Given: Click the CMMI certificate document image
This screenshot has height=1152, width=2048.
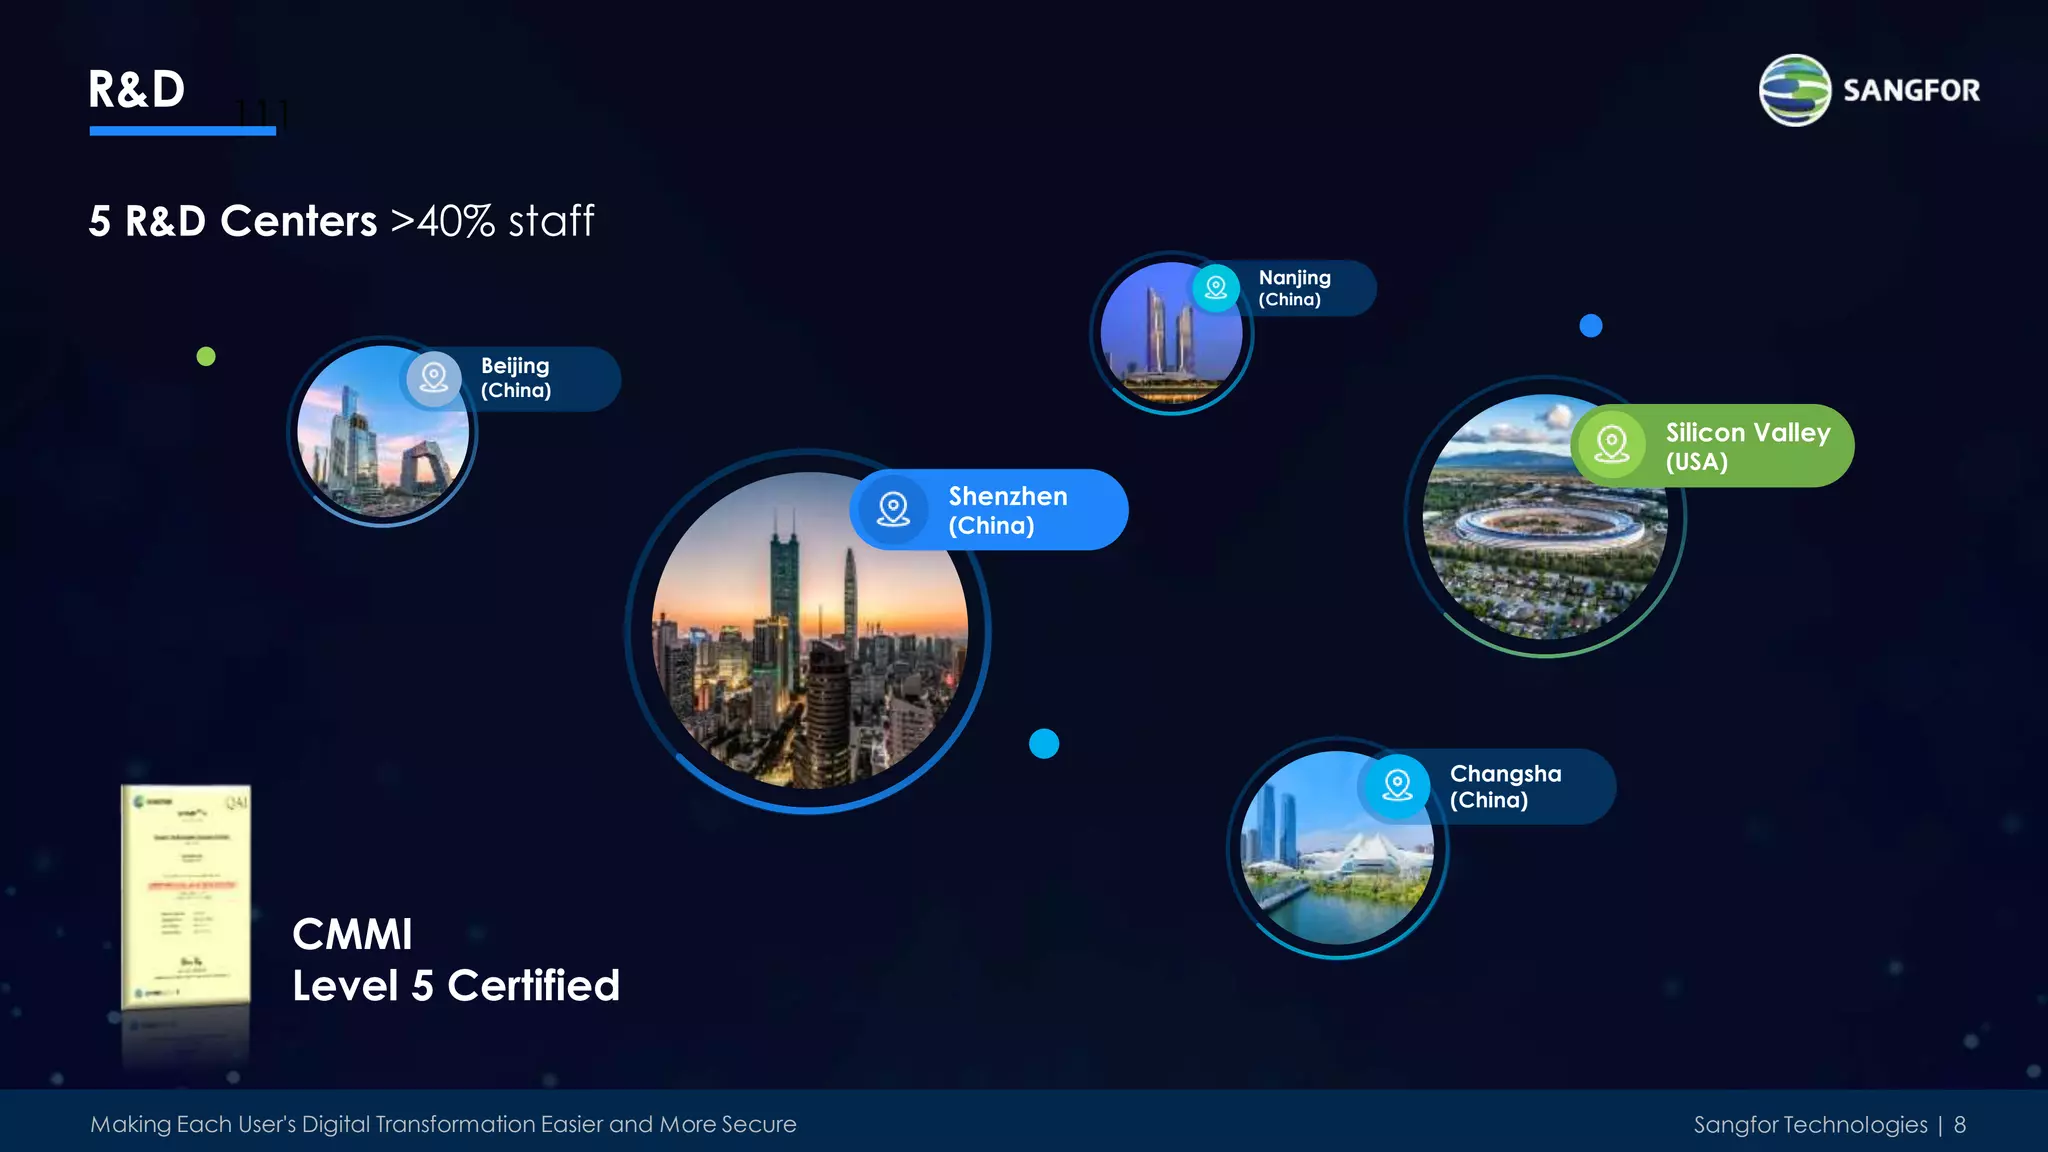Looking at the screenshot, I should (186, 895).
